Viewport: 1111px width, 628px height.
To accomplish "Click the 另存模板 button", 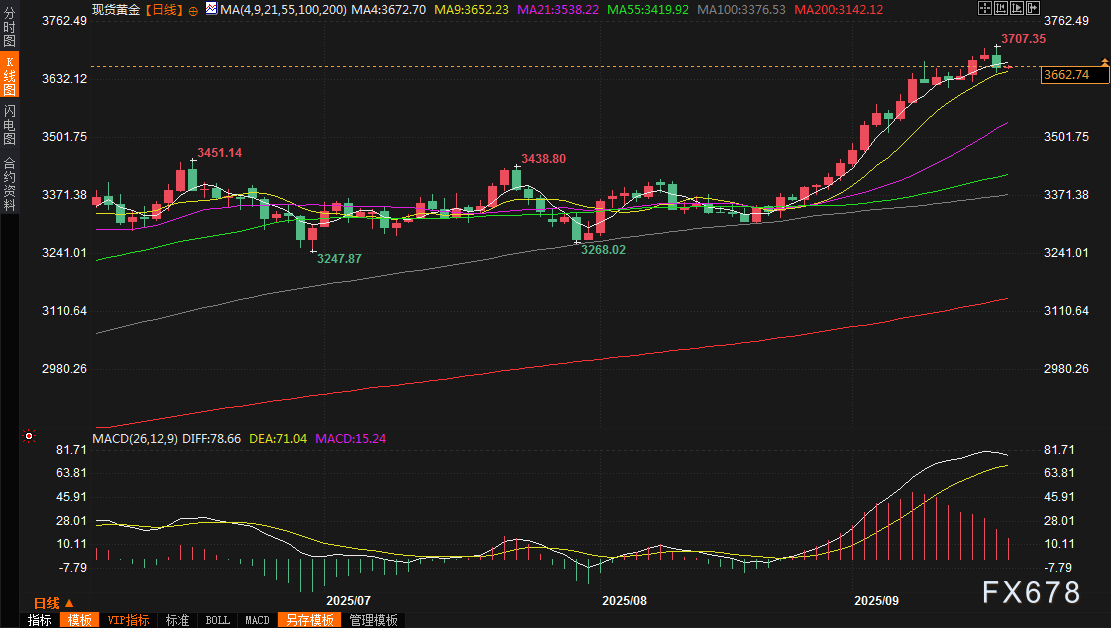I will 309,620.
